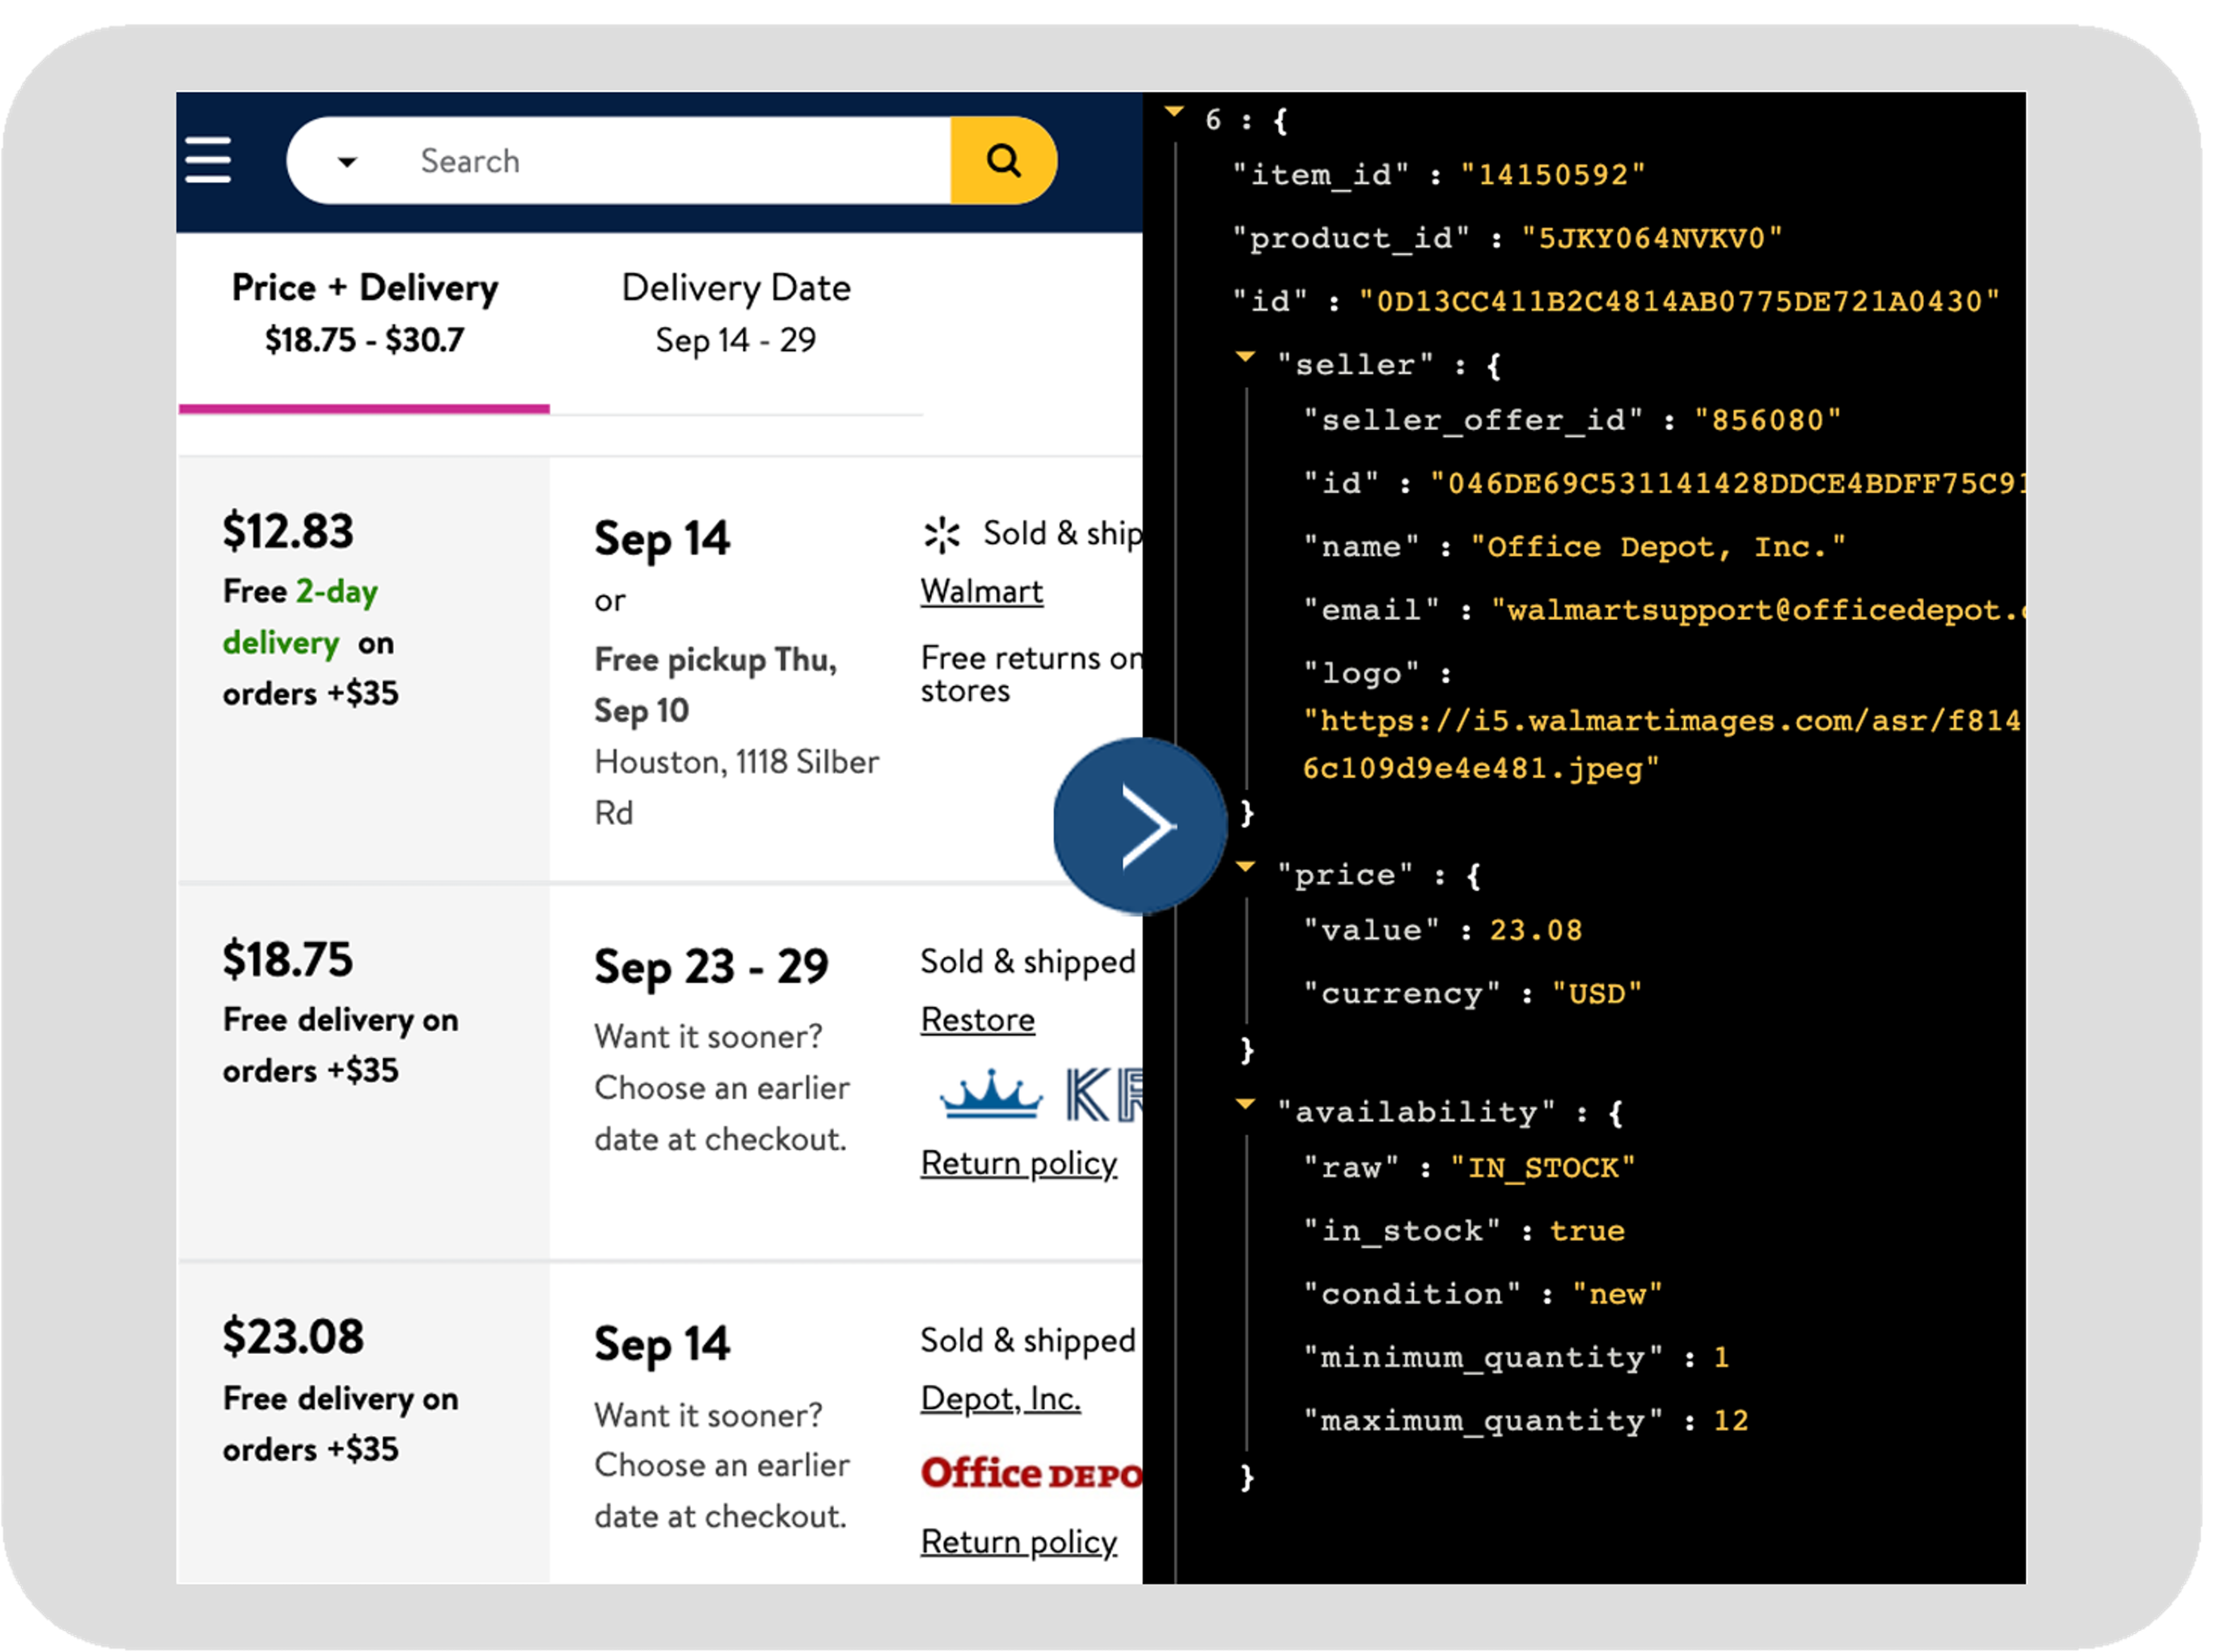Open the hamburger menu icon
2225x1652 pixels.
pos(208,160)
